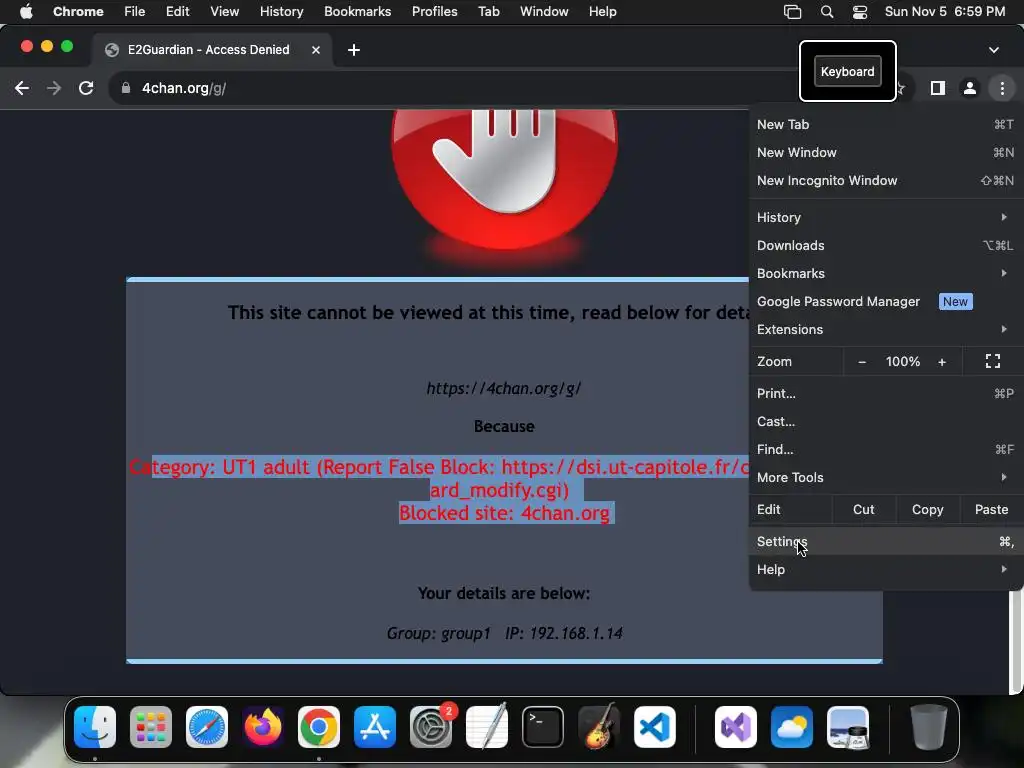Expand the Extensions submenu
The image size is (1024, 768).
click(x=885, y=329)
